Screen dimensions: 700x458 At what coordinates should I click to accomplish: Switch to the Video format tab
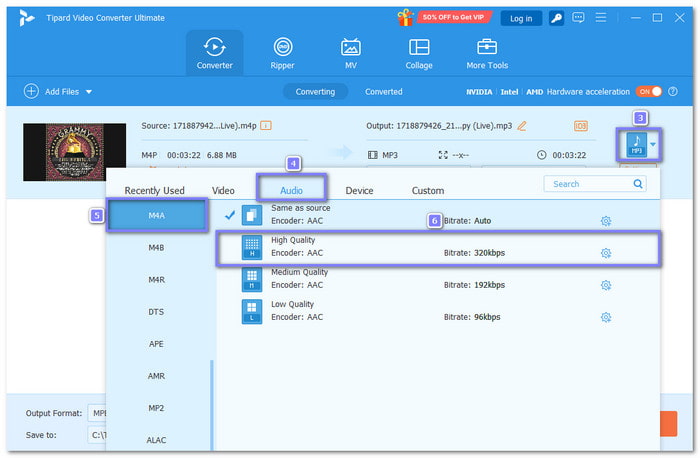[223, 190]
